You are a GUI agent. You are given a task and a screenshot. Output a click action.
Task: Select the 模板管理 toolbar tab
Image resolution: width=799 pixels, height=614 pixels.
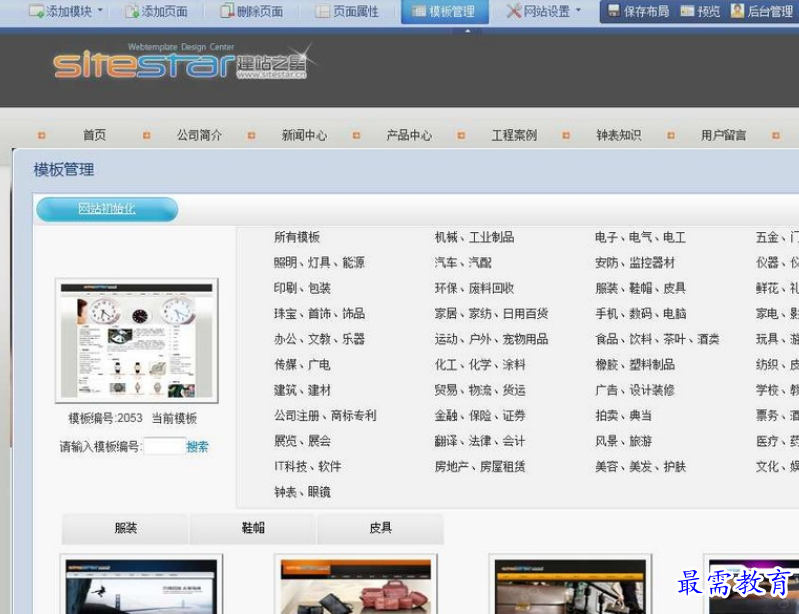point(444,11)
